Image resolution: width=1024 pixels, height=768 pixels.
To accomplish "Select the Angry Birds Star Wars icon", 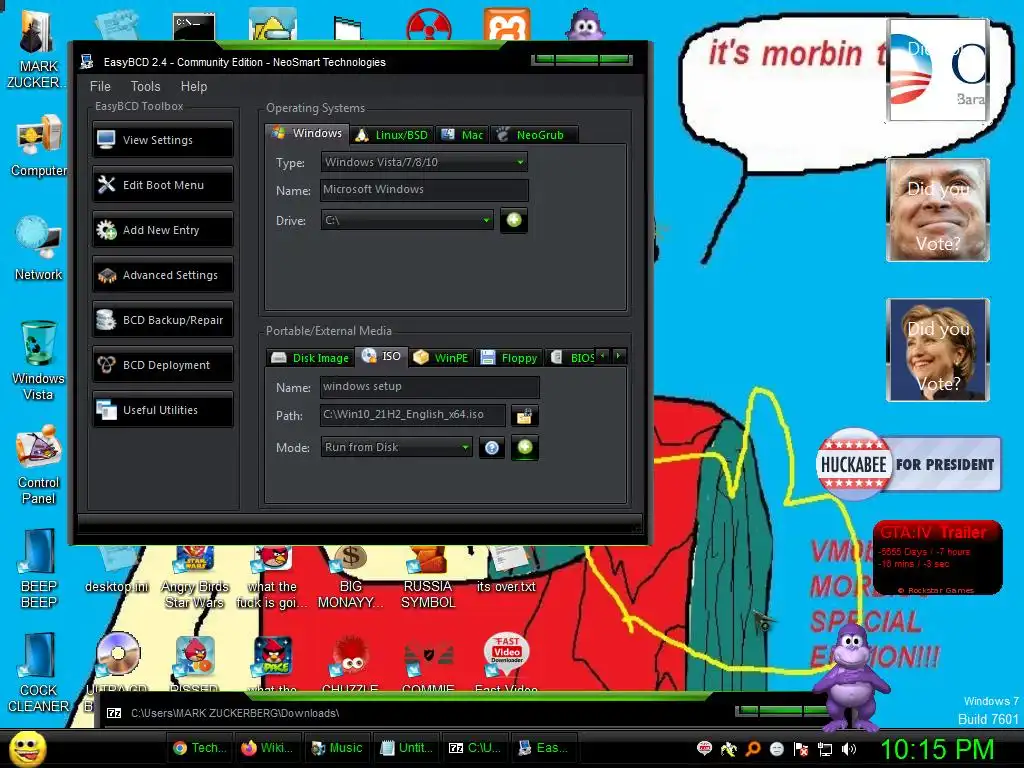I will [x=195, y=578].
